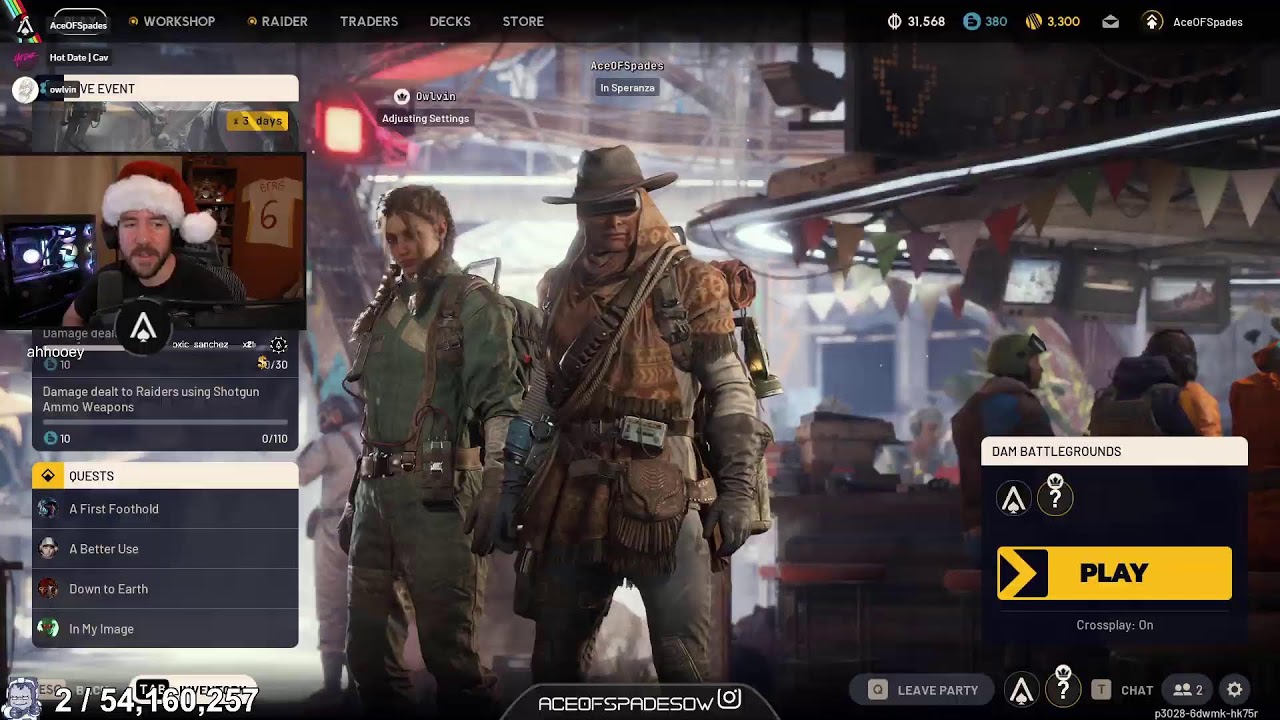Open the Quests panel header
The image size is (1280, 720).
click(165, 476)
